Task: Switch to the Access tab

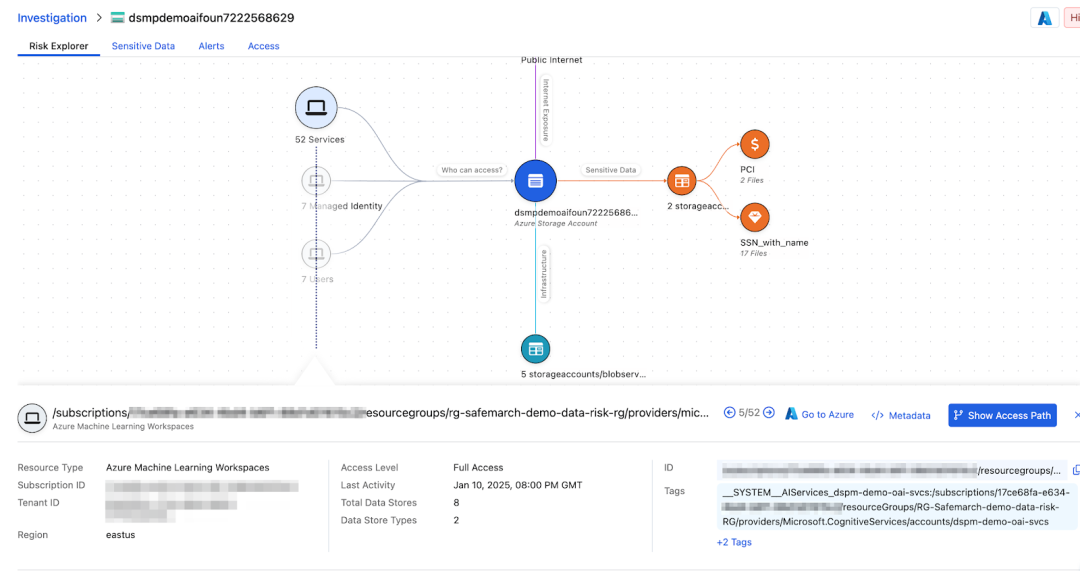Action: 264,46
